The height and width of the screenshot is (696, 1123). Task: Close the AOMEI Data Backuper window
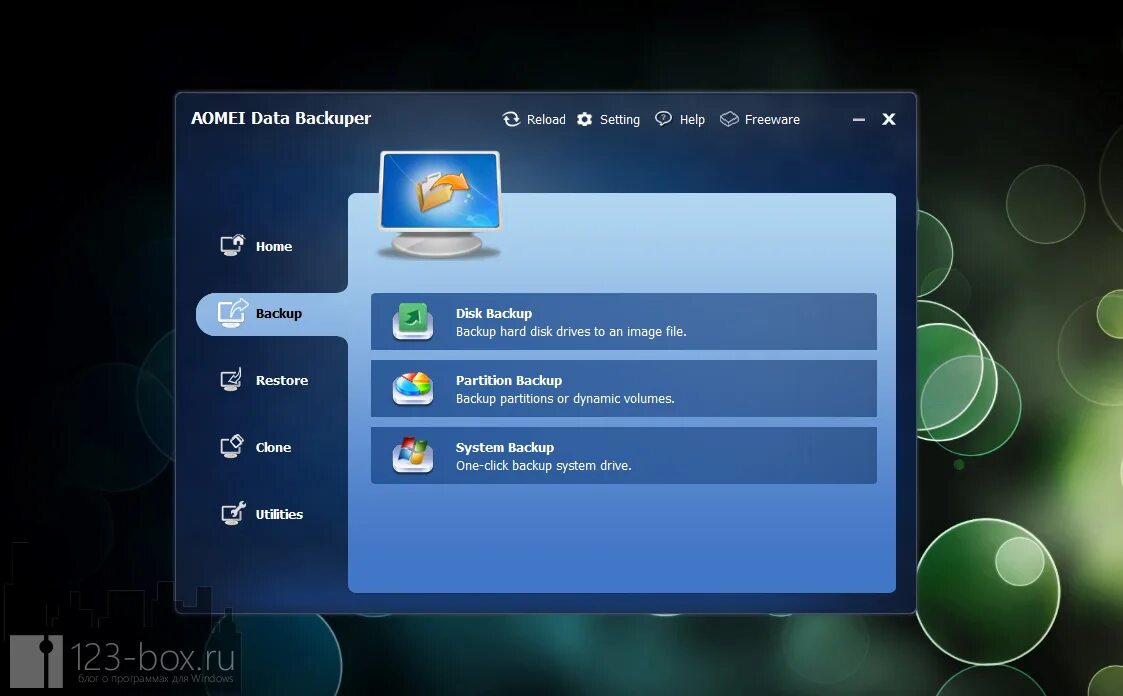coord(889,119)
